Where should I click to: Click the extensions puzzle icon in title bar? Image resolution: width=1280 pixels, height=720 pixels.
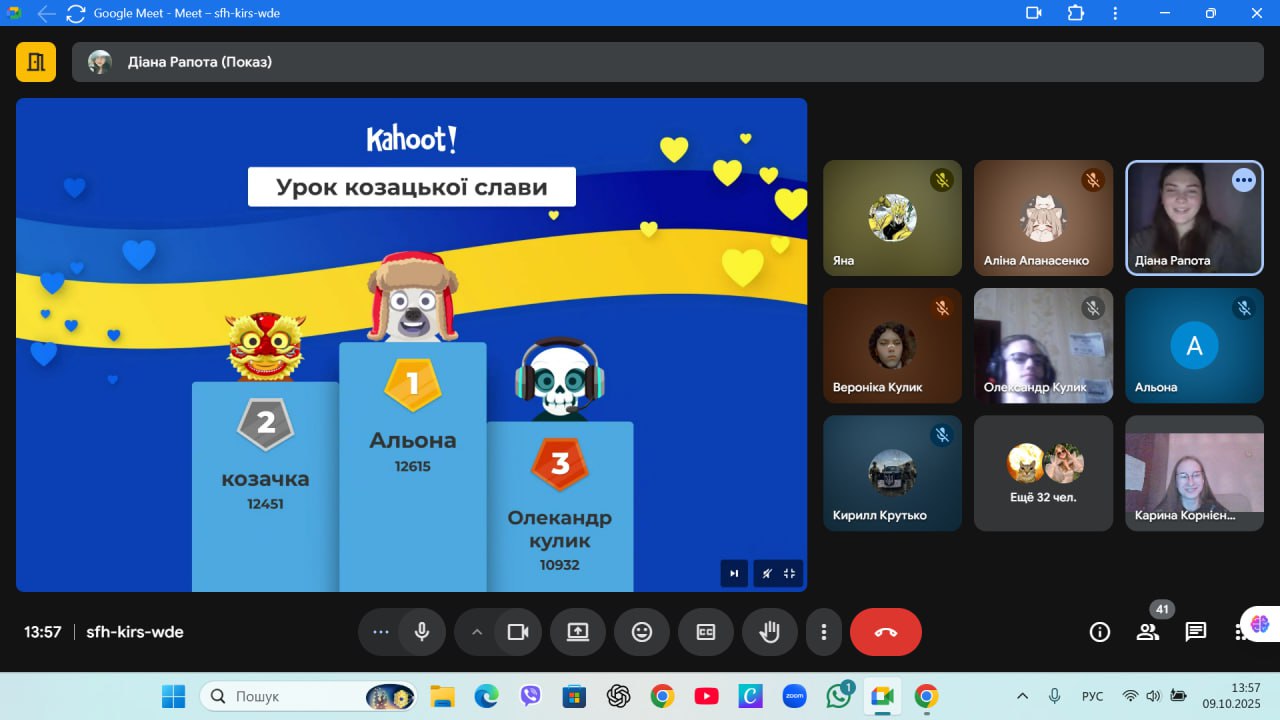click(x=1076, y=13)
